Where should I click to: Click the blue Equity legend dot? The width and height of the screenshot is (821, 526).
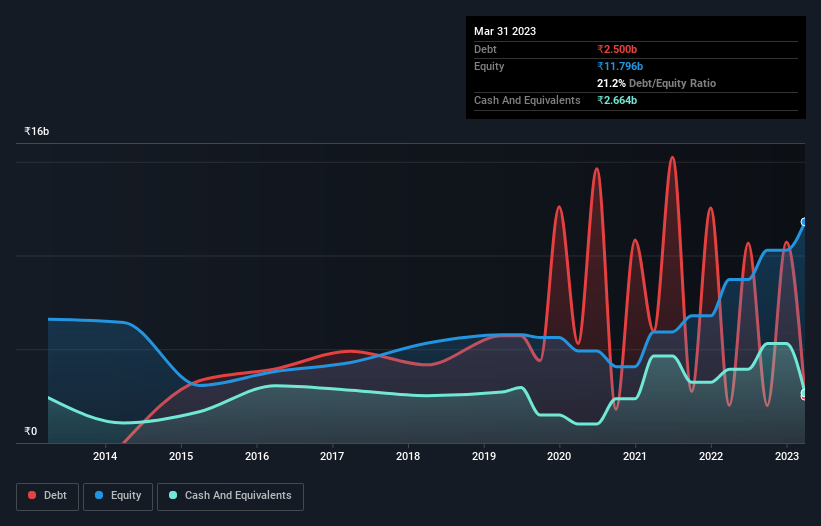[x=99, y=495]
